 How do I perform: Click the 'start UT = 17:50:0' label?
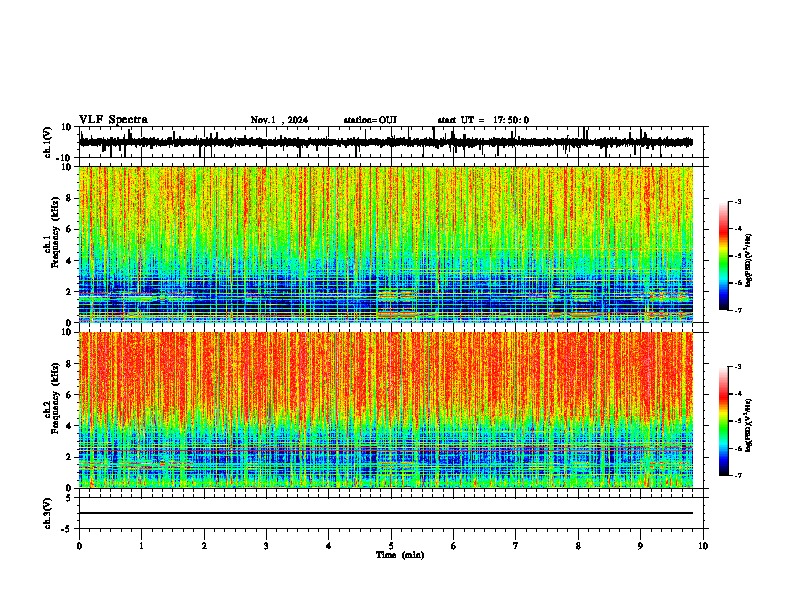483,120
